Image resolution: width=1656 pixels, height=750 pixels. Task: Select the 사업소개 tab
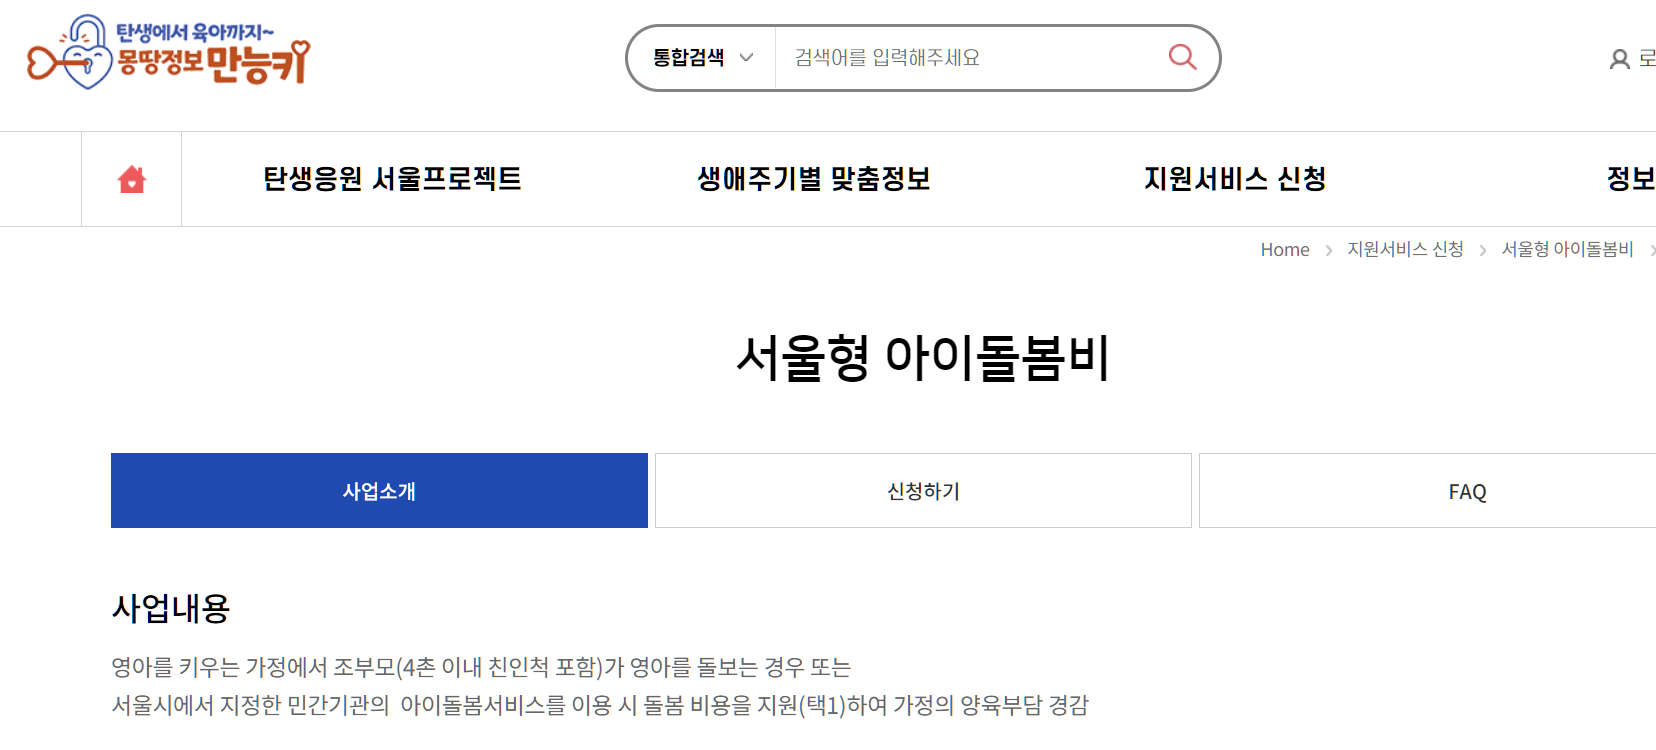pos(379,490)
